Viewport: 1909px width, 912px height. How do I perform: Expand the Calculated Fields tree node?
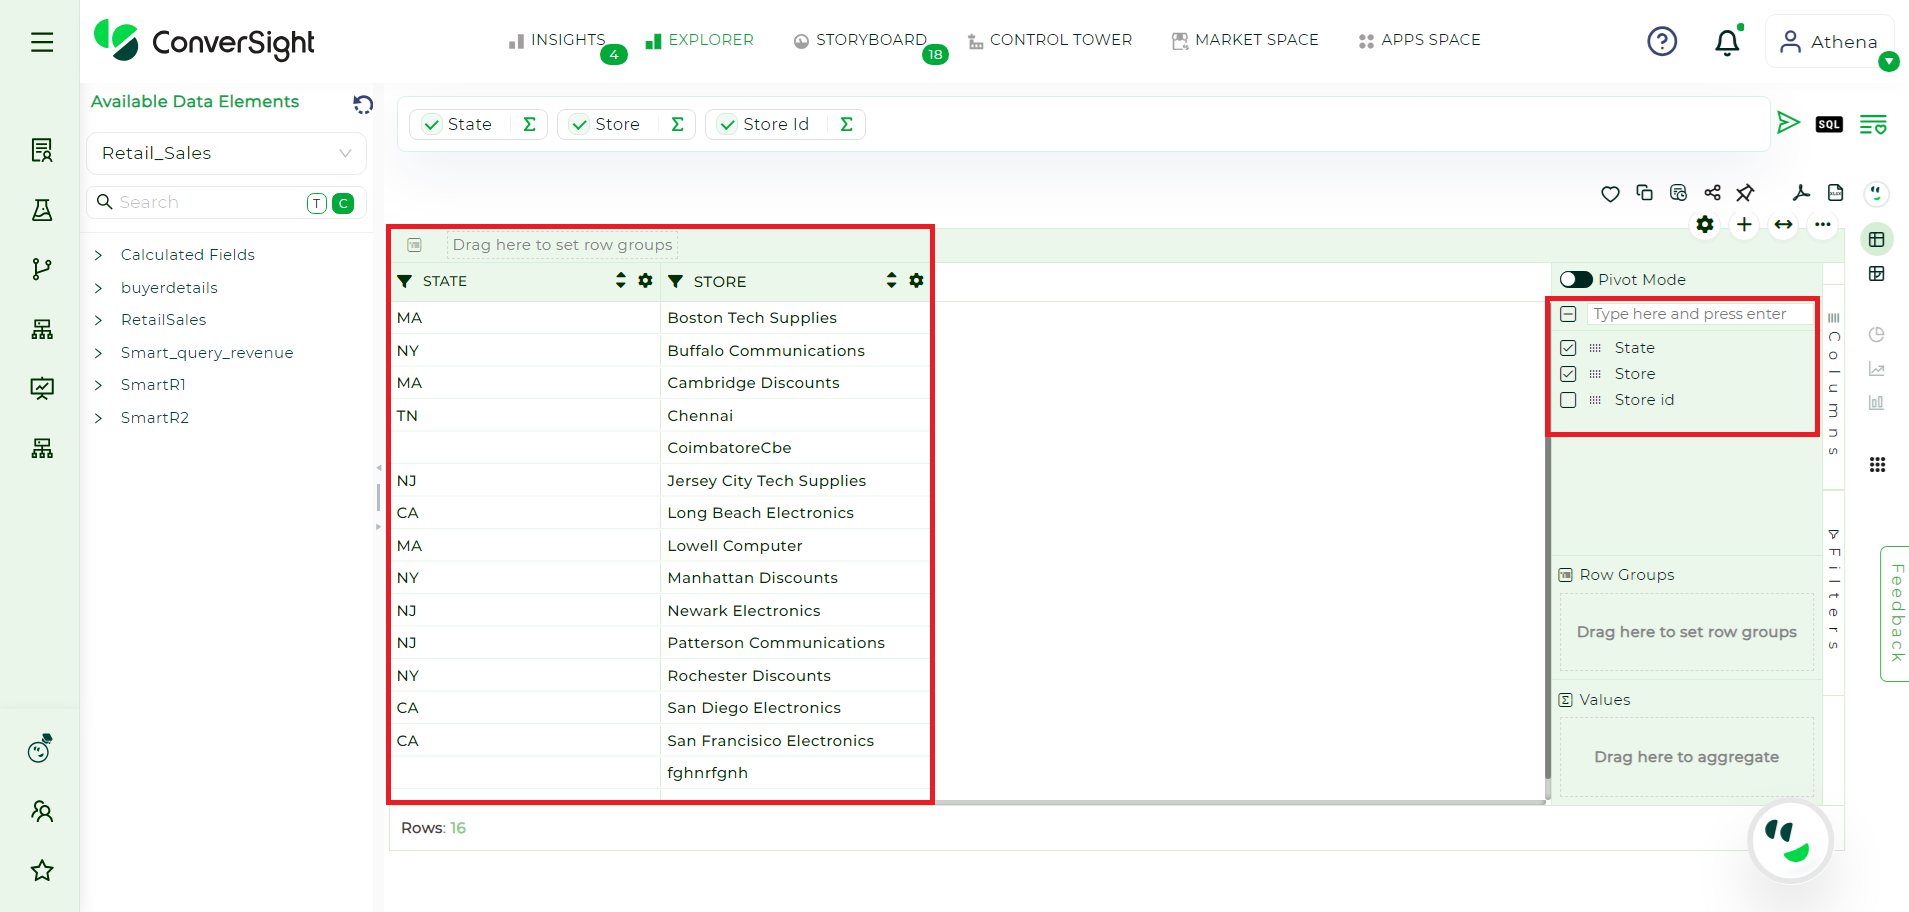[x=98, y=255]
